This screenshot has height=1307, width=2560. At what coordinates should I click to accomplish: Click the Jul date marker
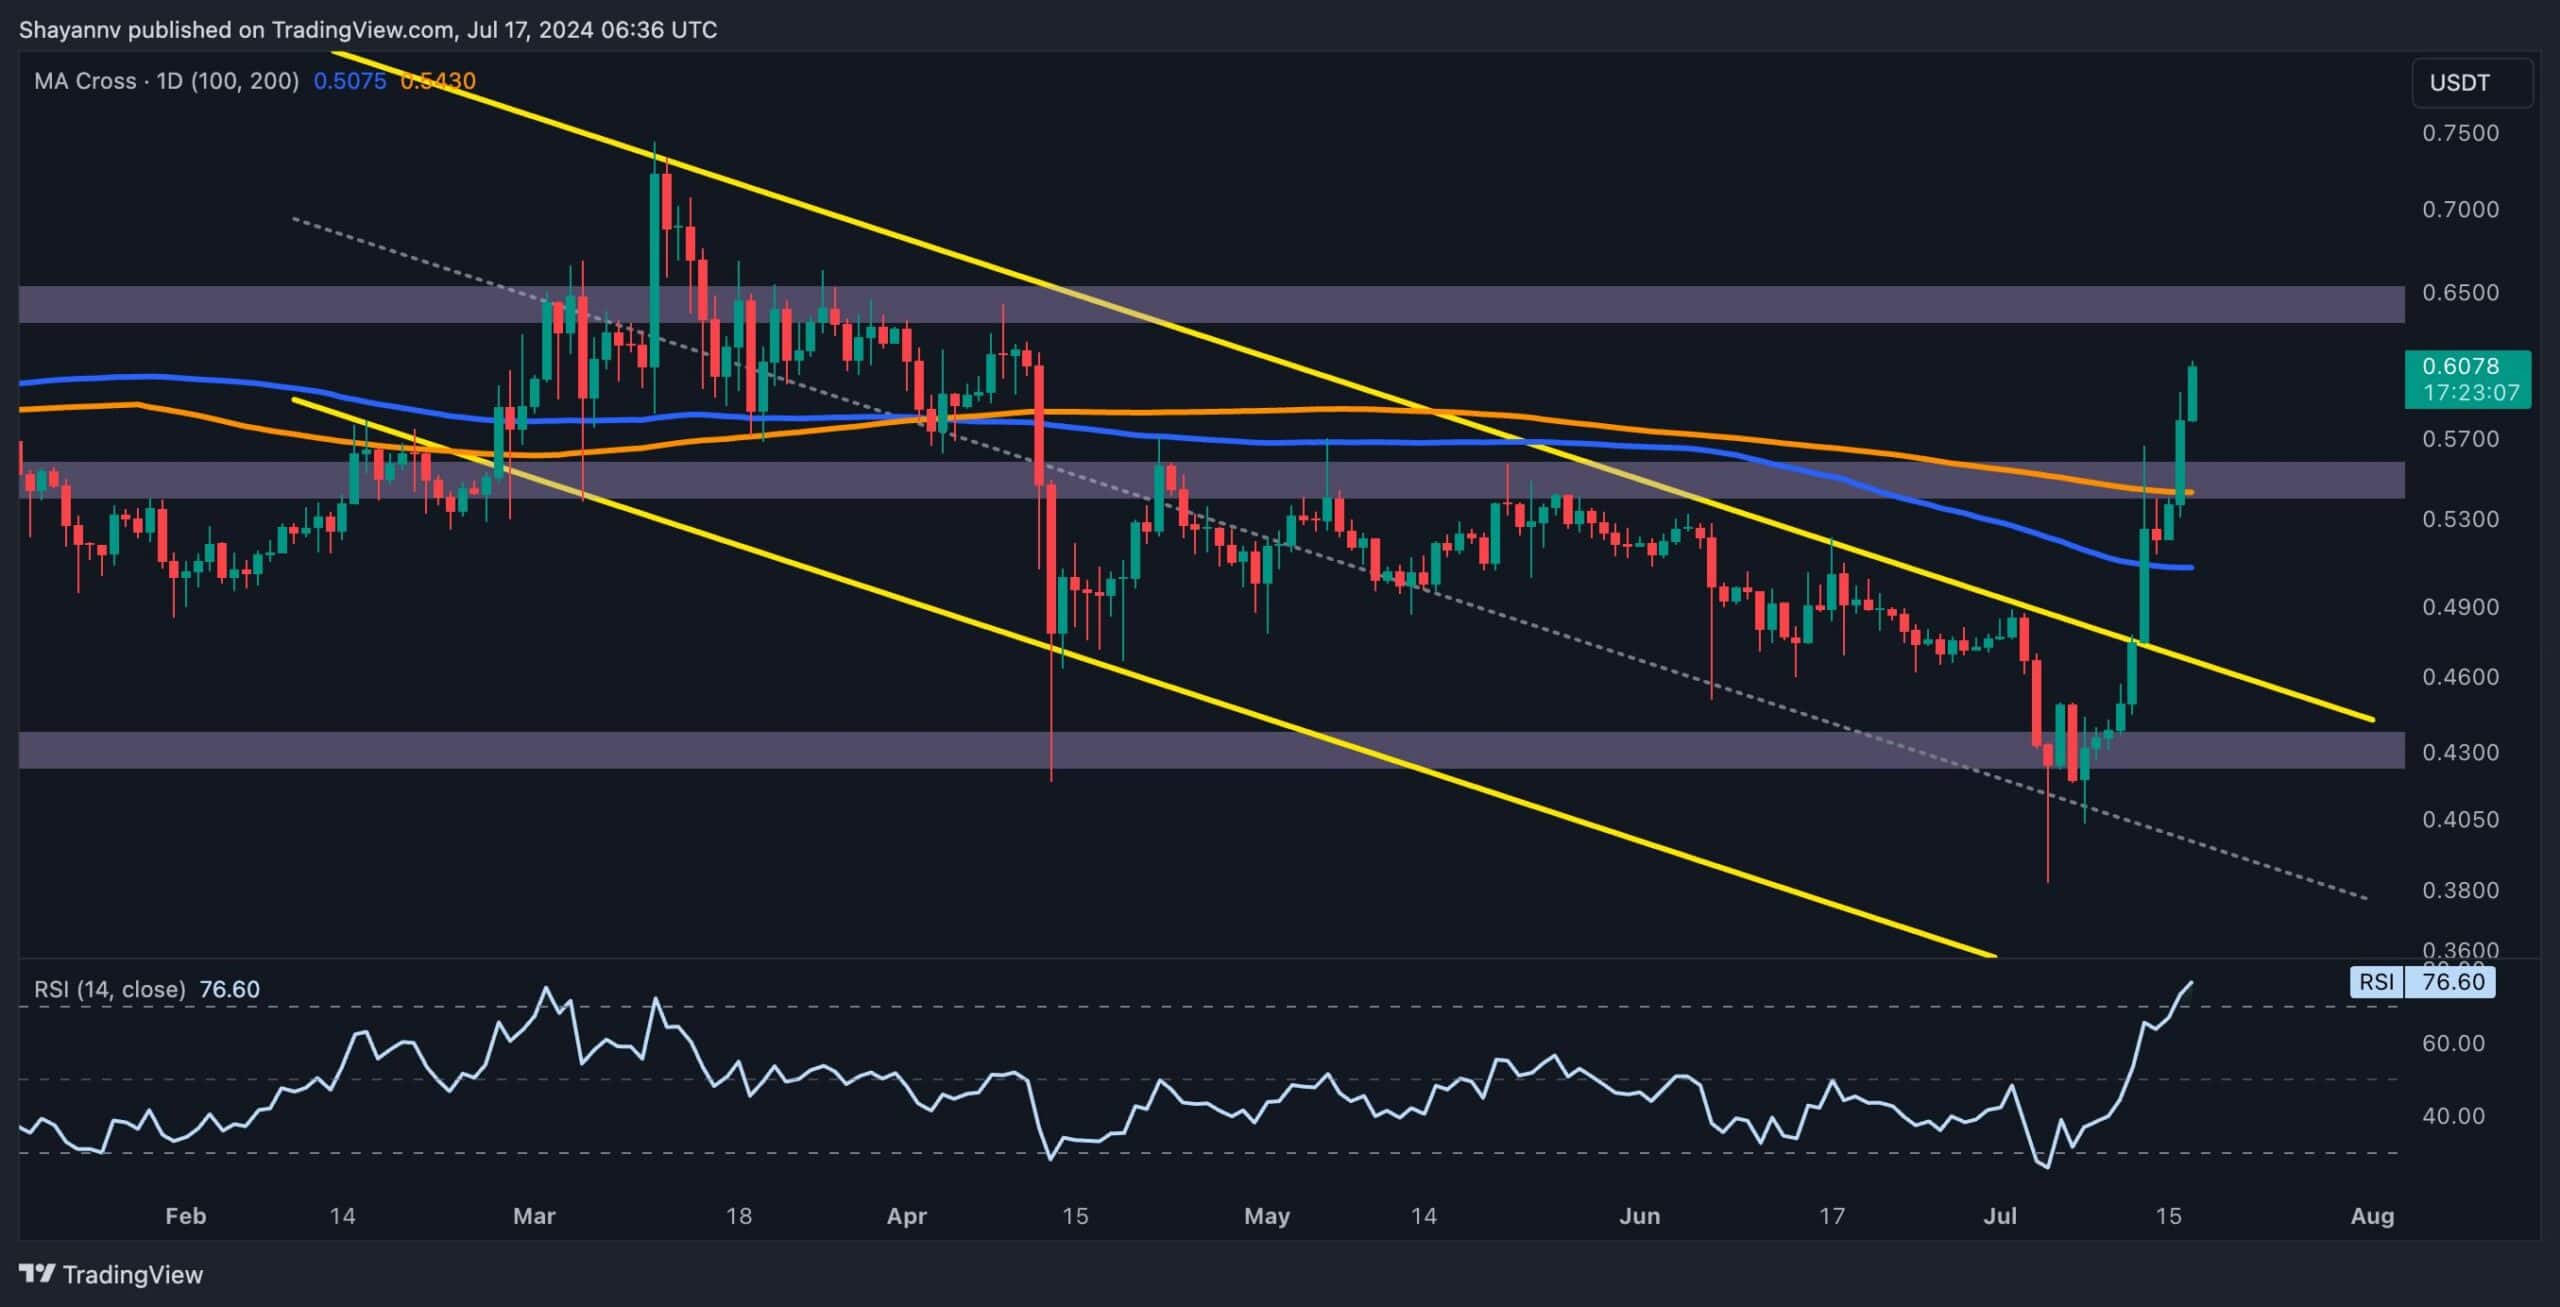click(x=2000, y=1216)
